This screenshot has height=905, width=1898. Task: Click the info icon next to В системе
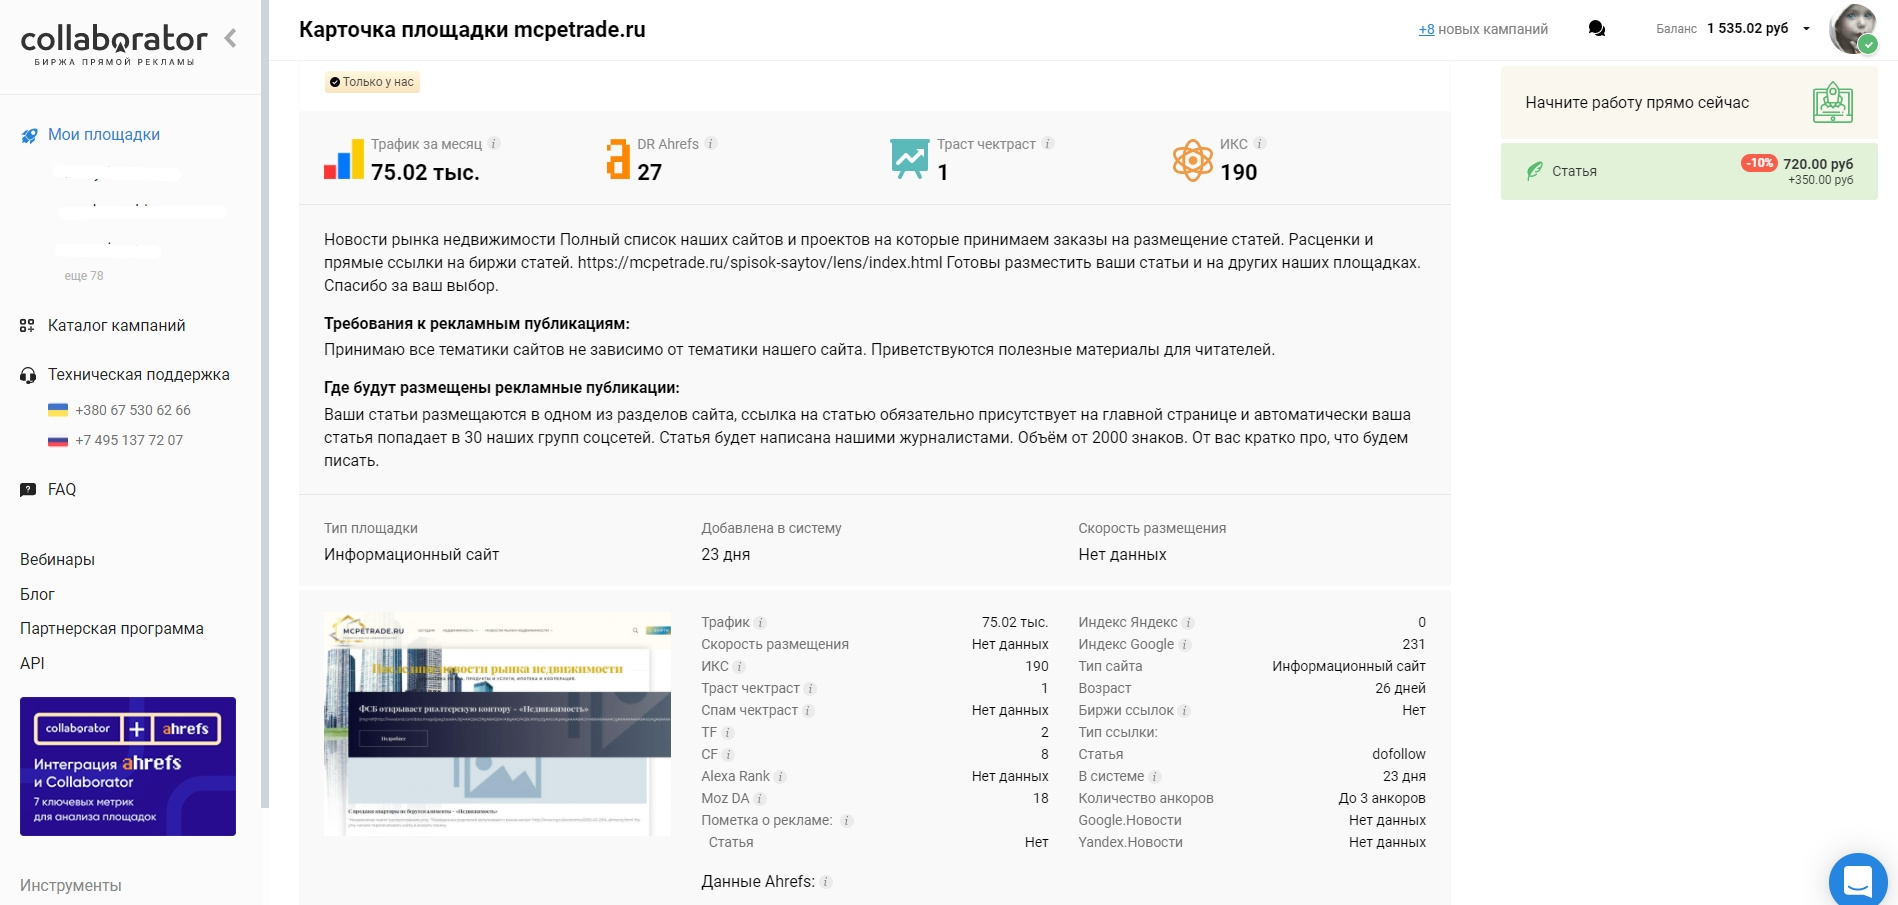click(1155, 777)
